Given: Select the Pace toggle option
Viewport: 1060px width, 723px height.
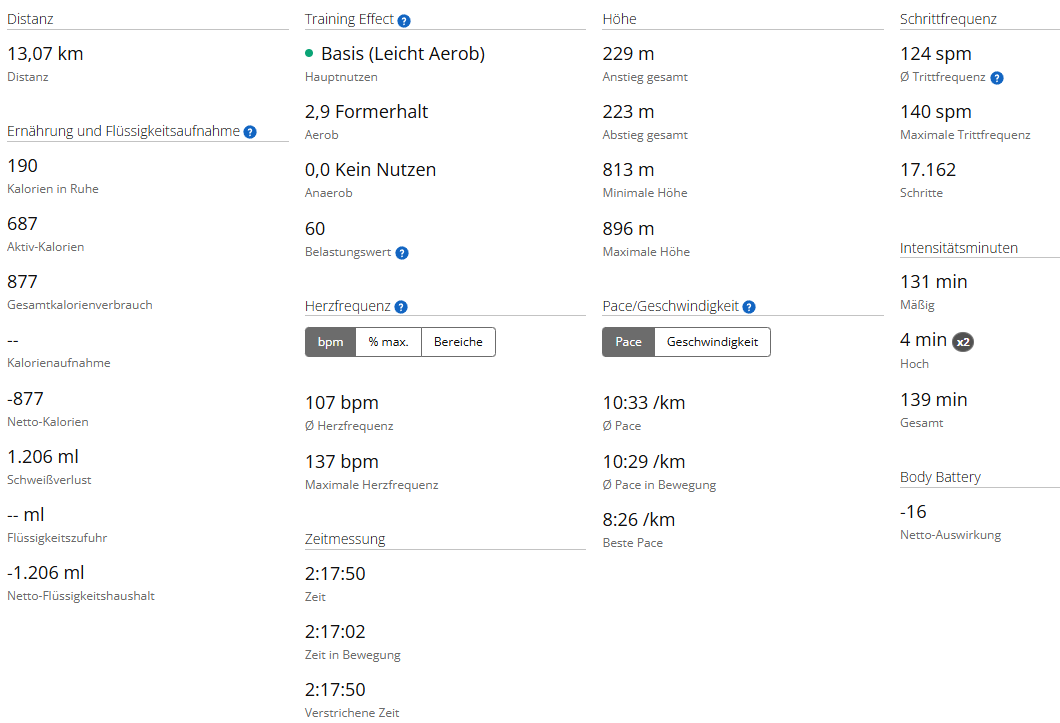Looking at the screenshot, I should point(629,342).
